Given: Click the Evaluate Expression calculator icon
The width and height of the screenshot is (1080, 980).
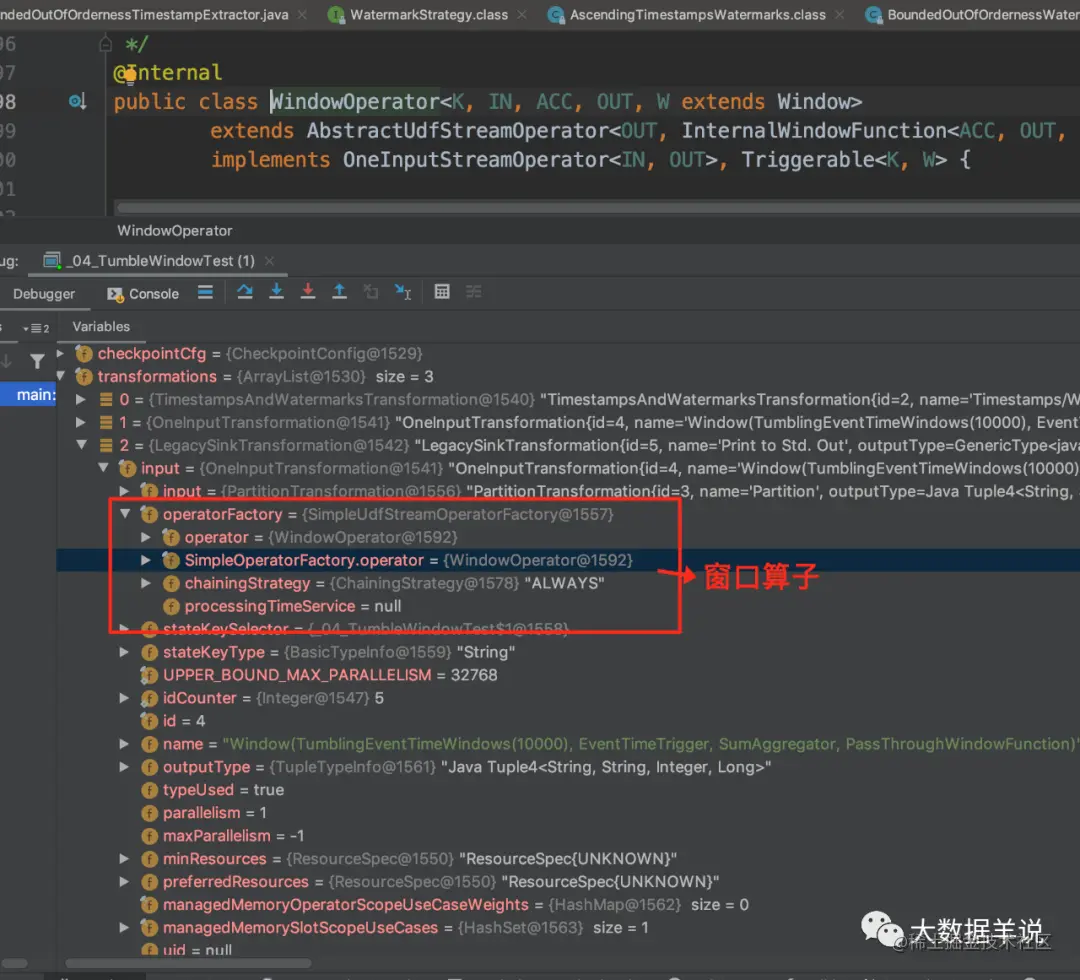Looking at the screenshot, I should pyautogui.click(x=442, y=292).
